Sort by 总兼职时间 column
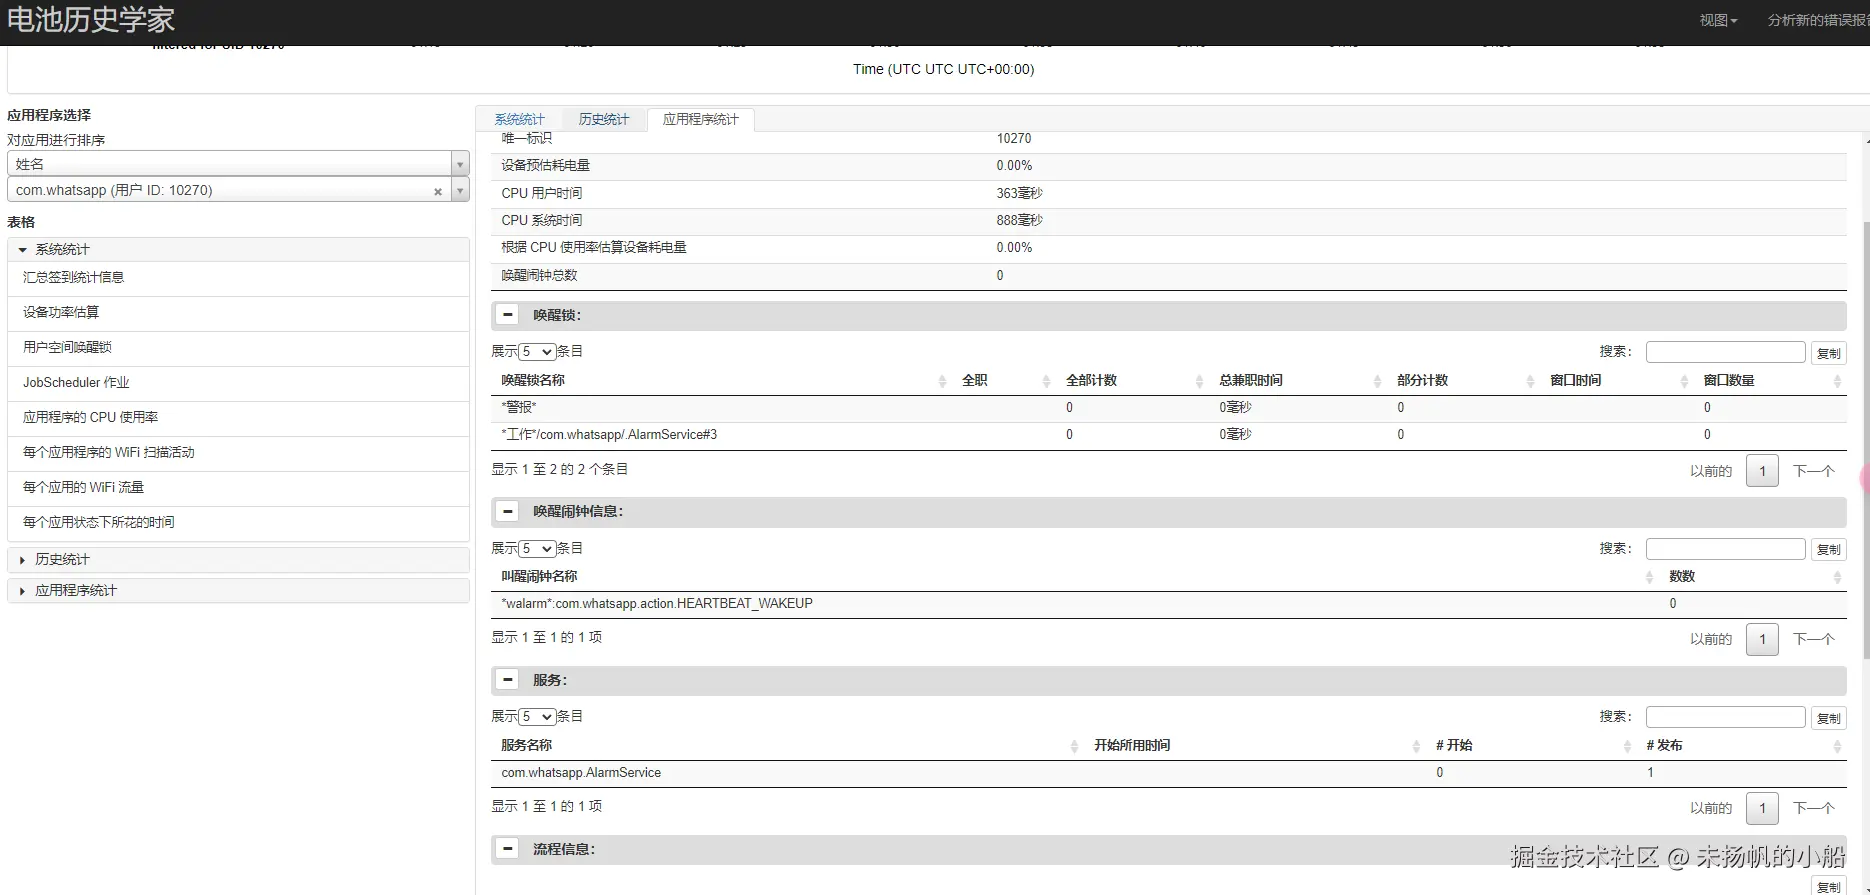The width and height of the screenshot is (1870, 895). pos(1298,380)
